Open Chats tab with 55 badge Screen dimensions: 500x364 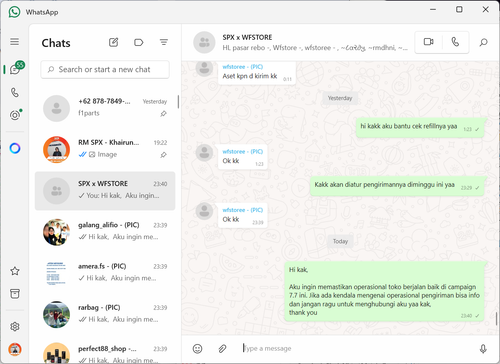point(15,69)
